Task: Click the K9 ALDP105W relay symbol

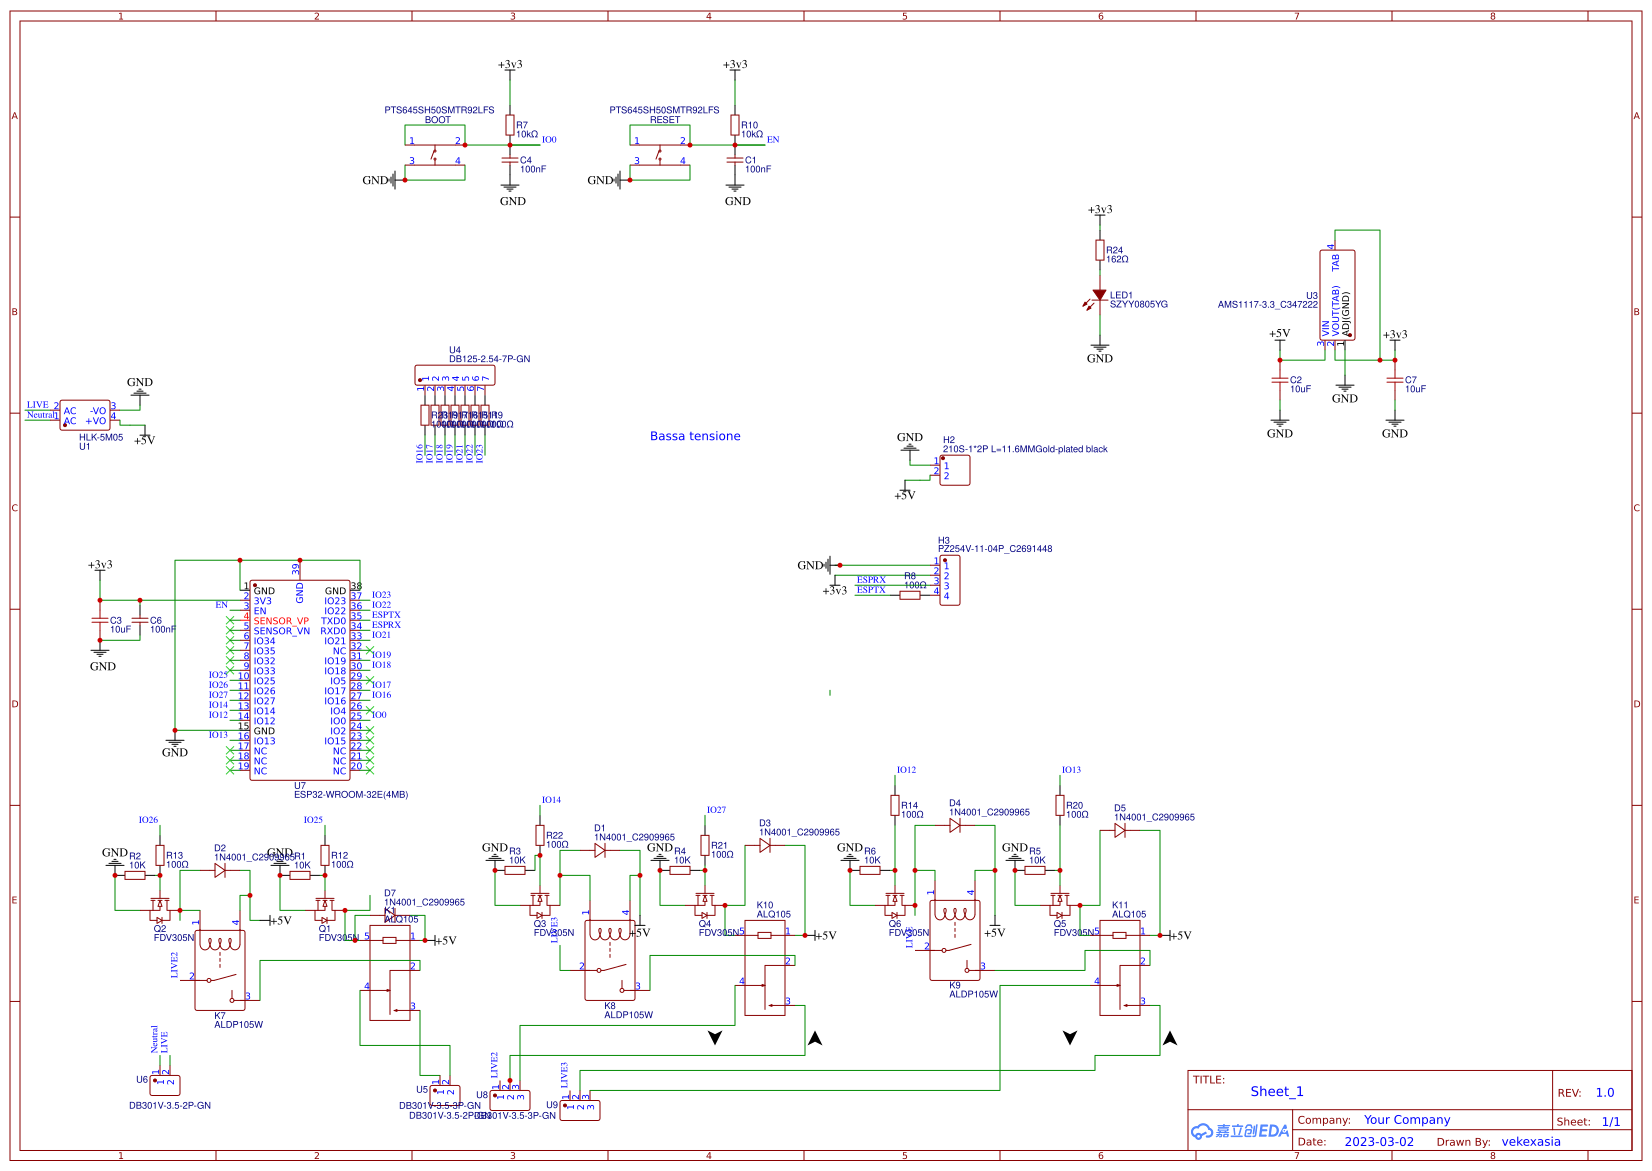Action: (955, 940)
